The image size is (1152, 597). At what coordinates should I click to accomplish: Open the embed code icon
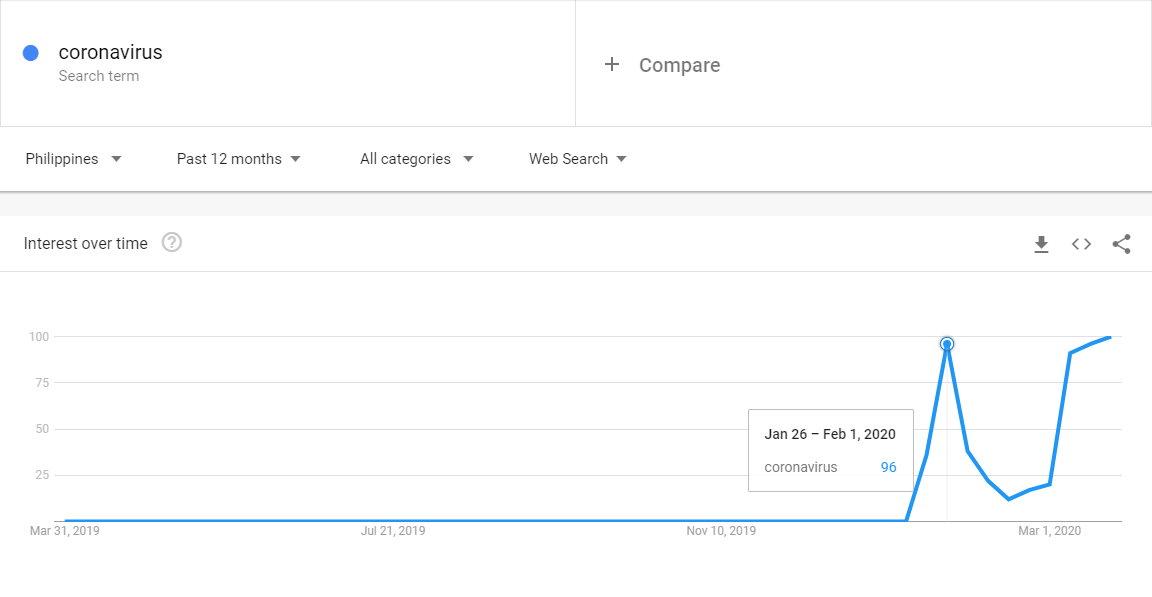coord(1081,244)
